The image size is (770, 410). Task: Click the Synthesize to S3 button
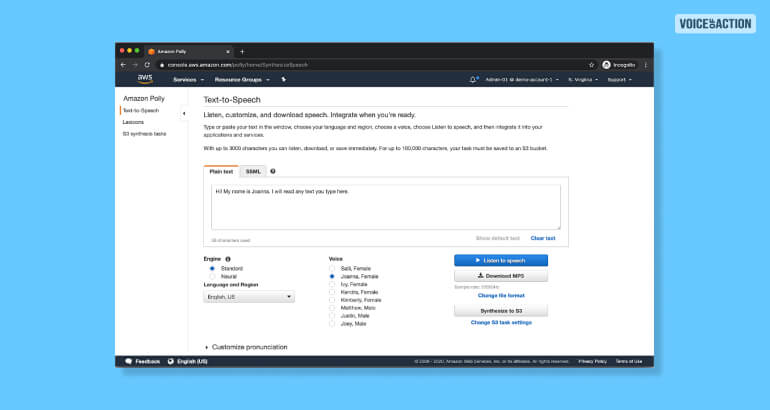tap(501, 311)
